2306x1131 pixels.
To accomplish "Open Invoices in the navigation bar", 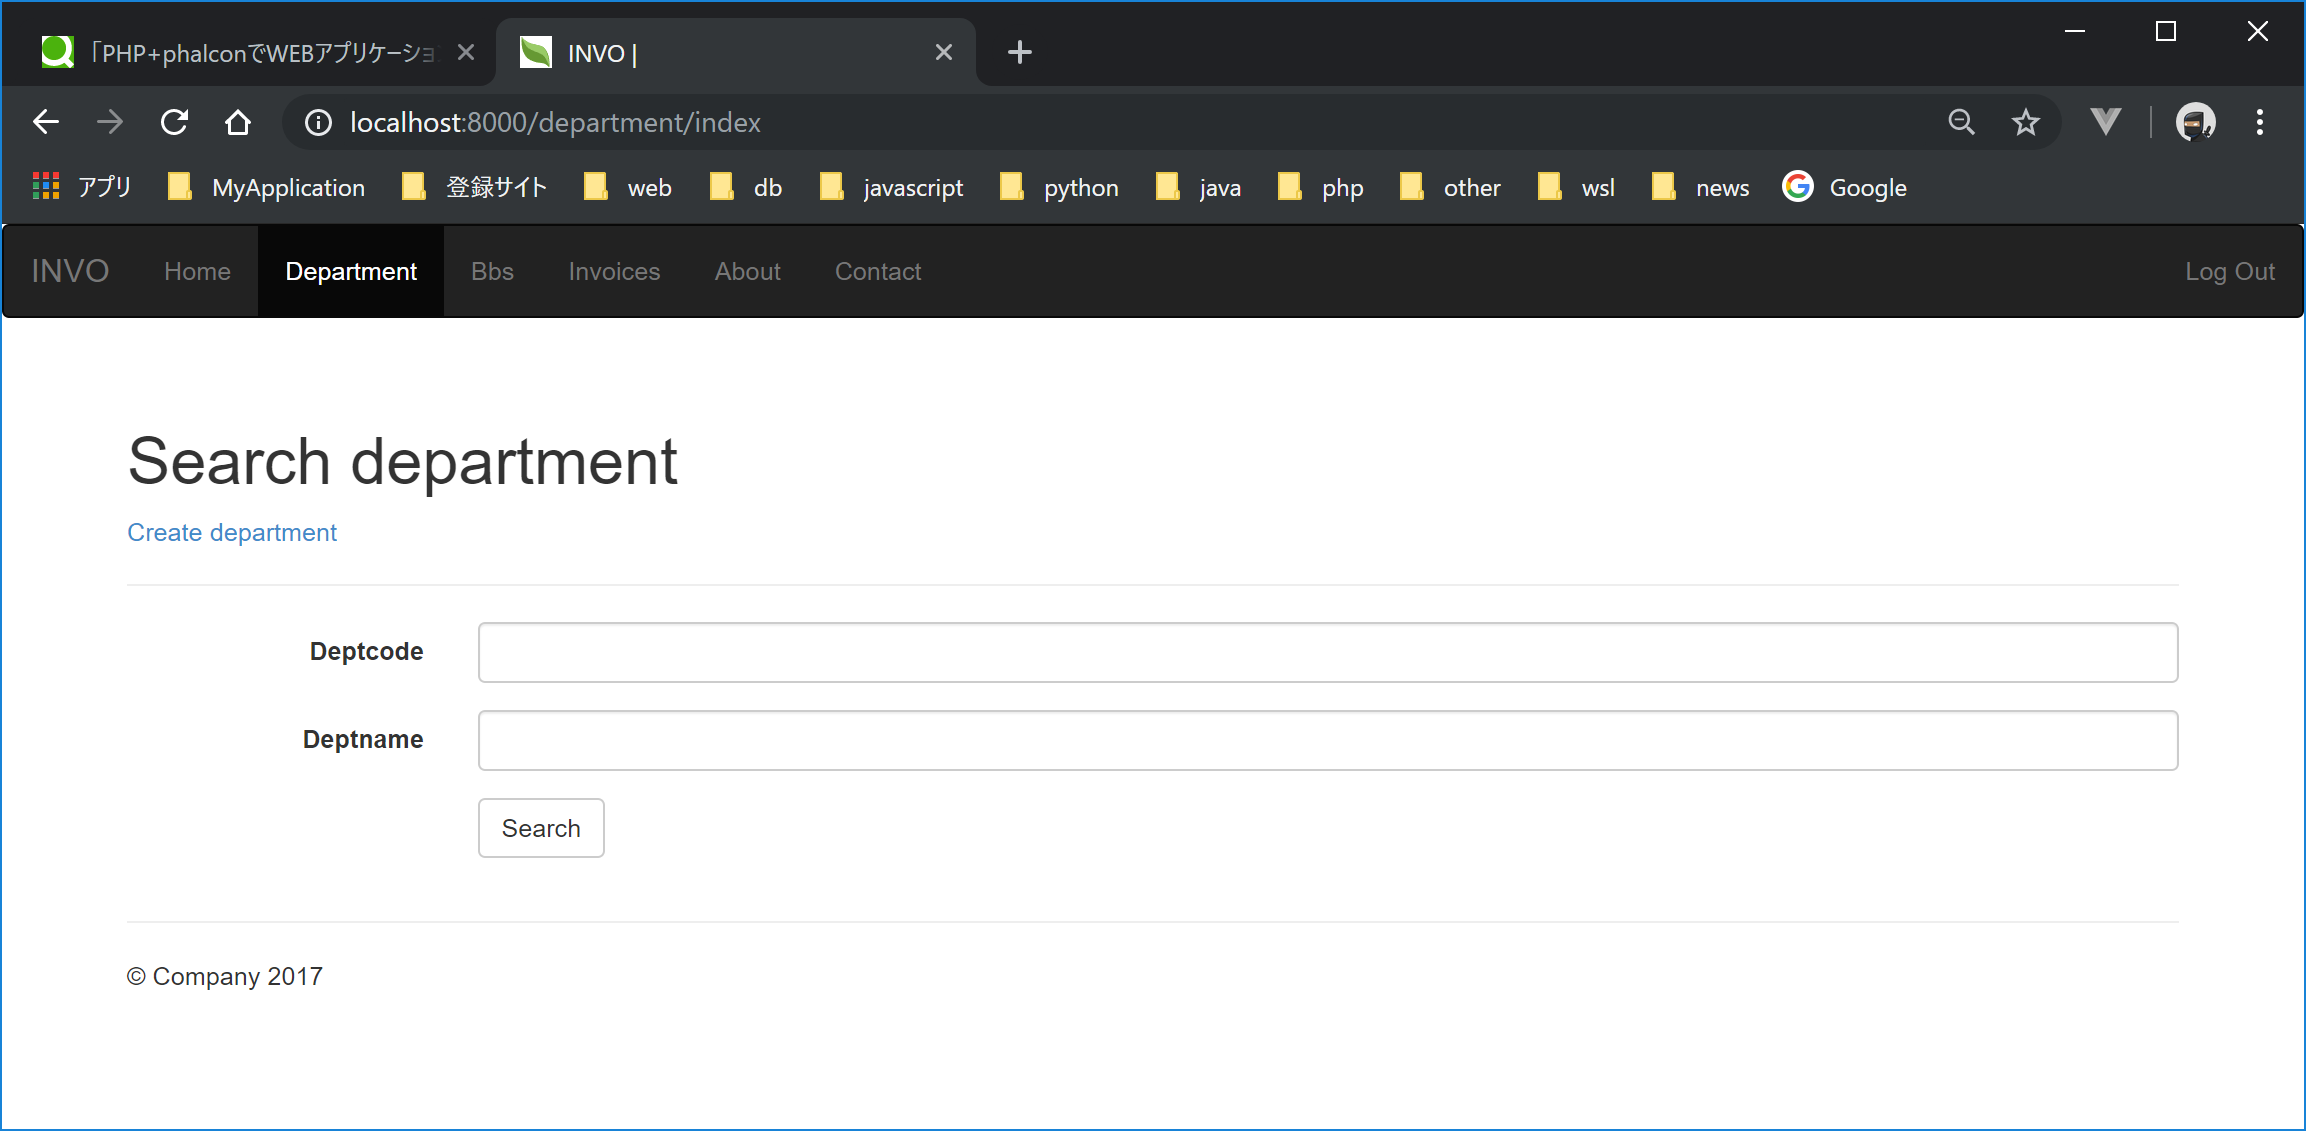I will (x=614, y=271).
